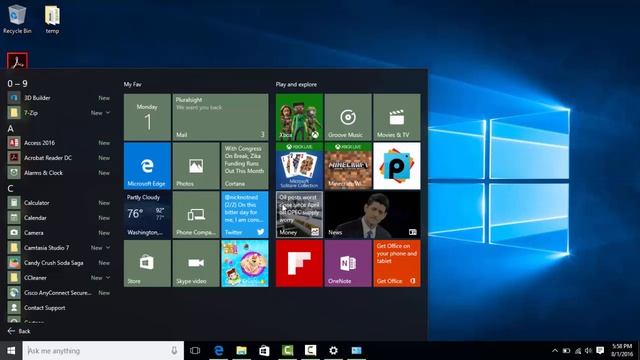Open Edge from the taskbar
Screen dimensions: 640x360
219,351
